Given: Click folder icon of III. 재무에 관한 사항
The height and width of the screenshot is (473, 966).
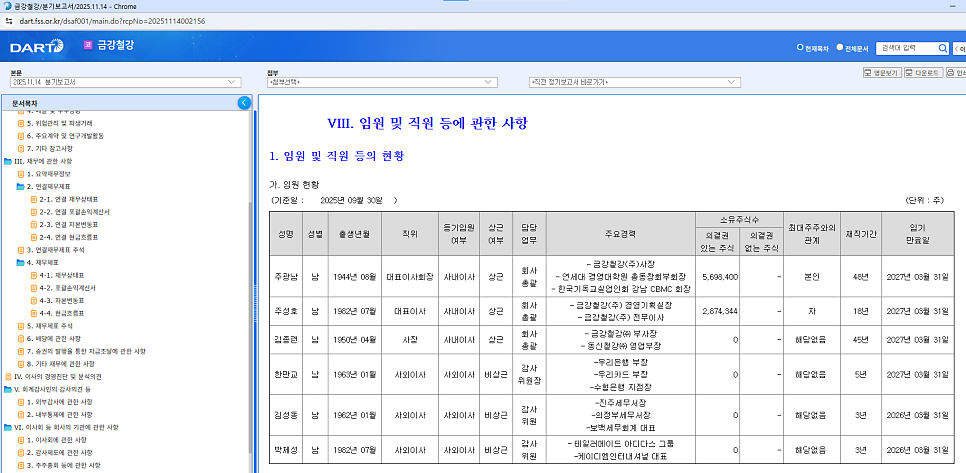Looking at the screenshot, I should coord(7,161).
